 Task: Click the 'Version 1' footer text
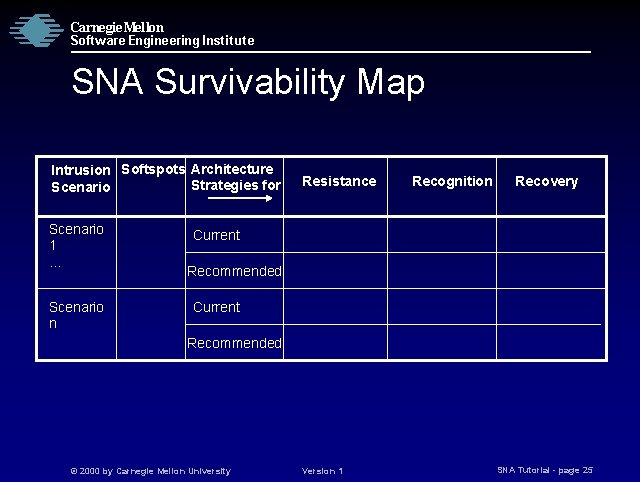(x=322, y=471)
